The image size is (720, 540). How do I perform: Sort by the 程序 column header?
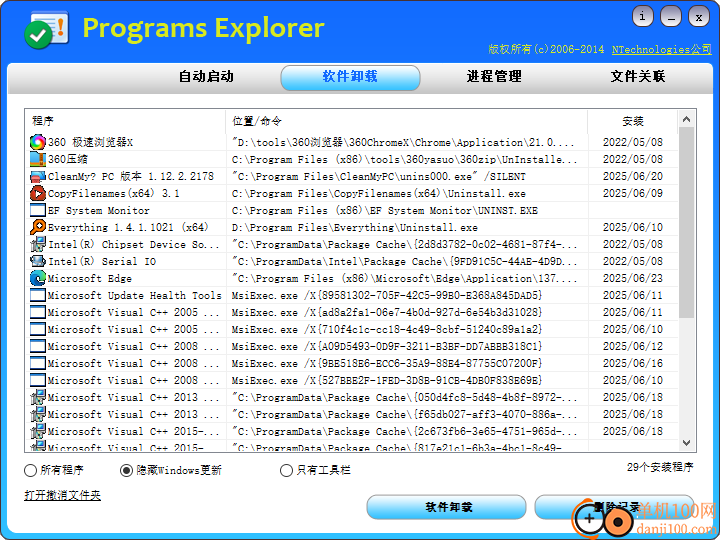(x=125, y=121)
